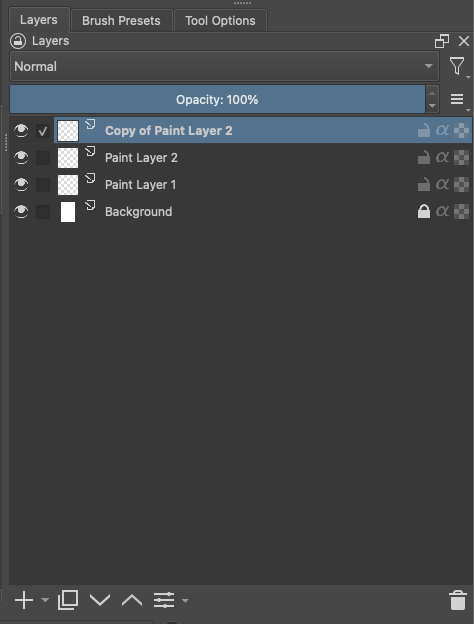
Task: Toggle alpha lock on Paint Layer 1
Action: 461,185
